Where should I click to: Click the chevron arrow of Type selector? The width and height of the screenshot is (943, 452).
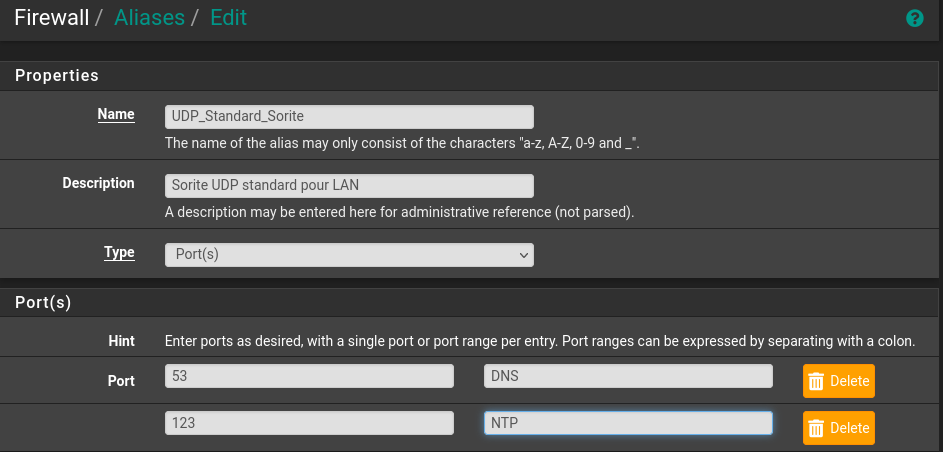[x=523, y=255]
